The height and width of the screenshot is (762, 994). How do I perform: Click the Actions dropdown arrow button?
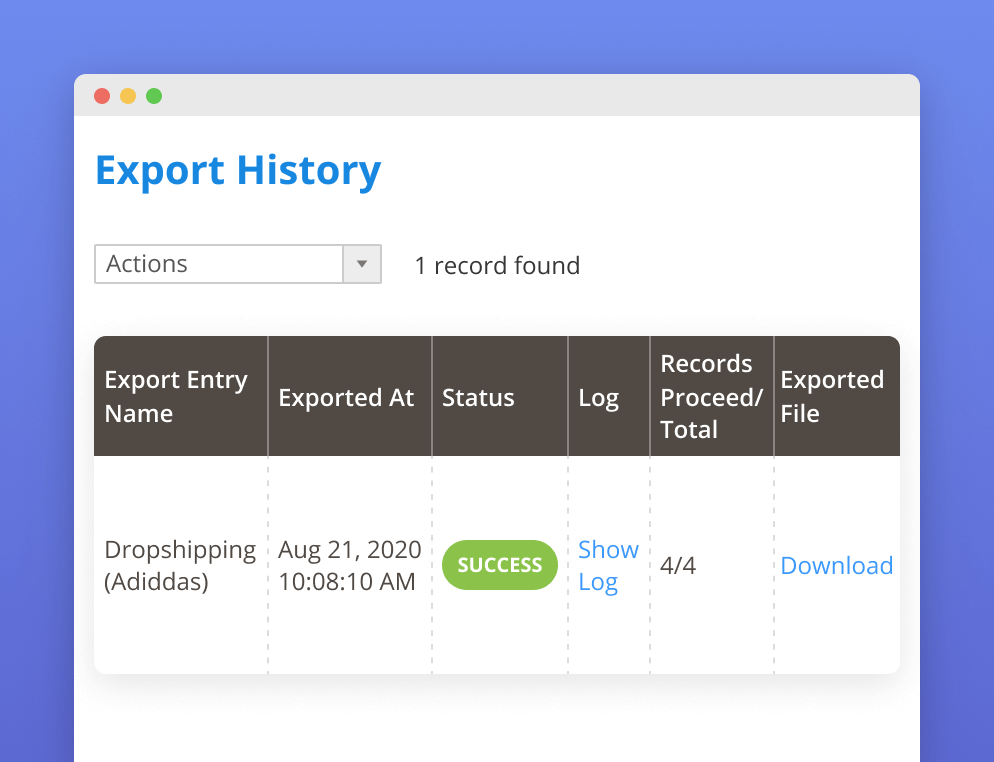pyautogui.click(x=362, y=263)
